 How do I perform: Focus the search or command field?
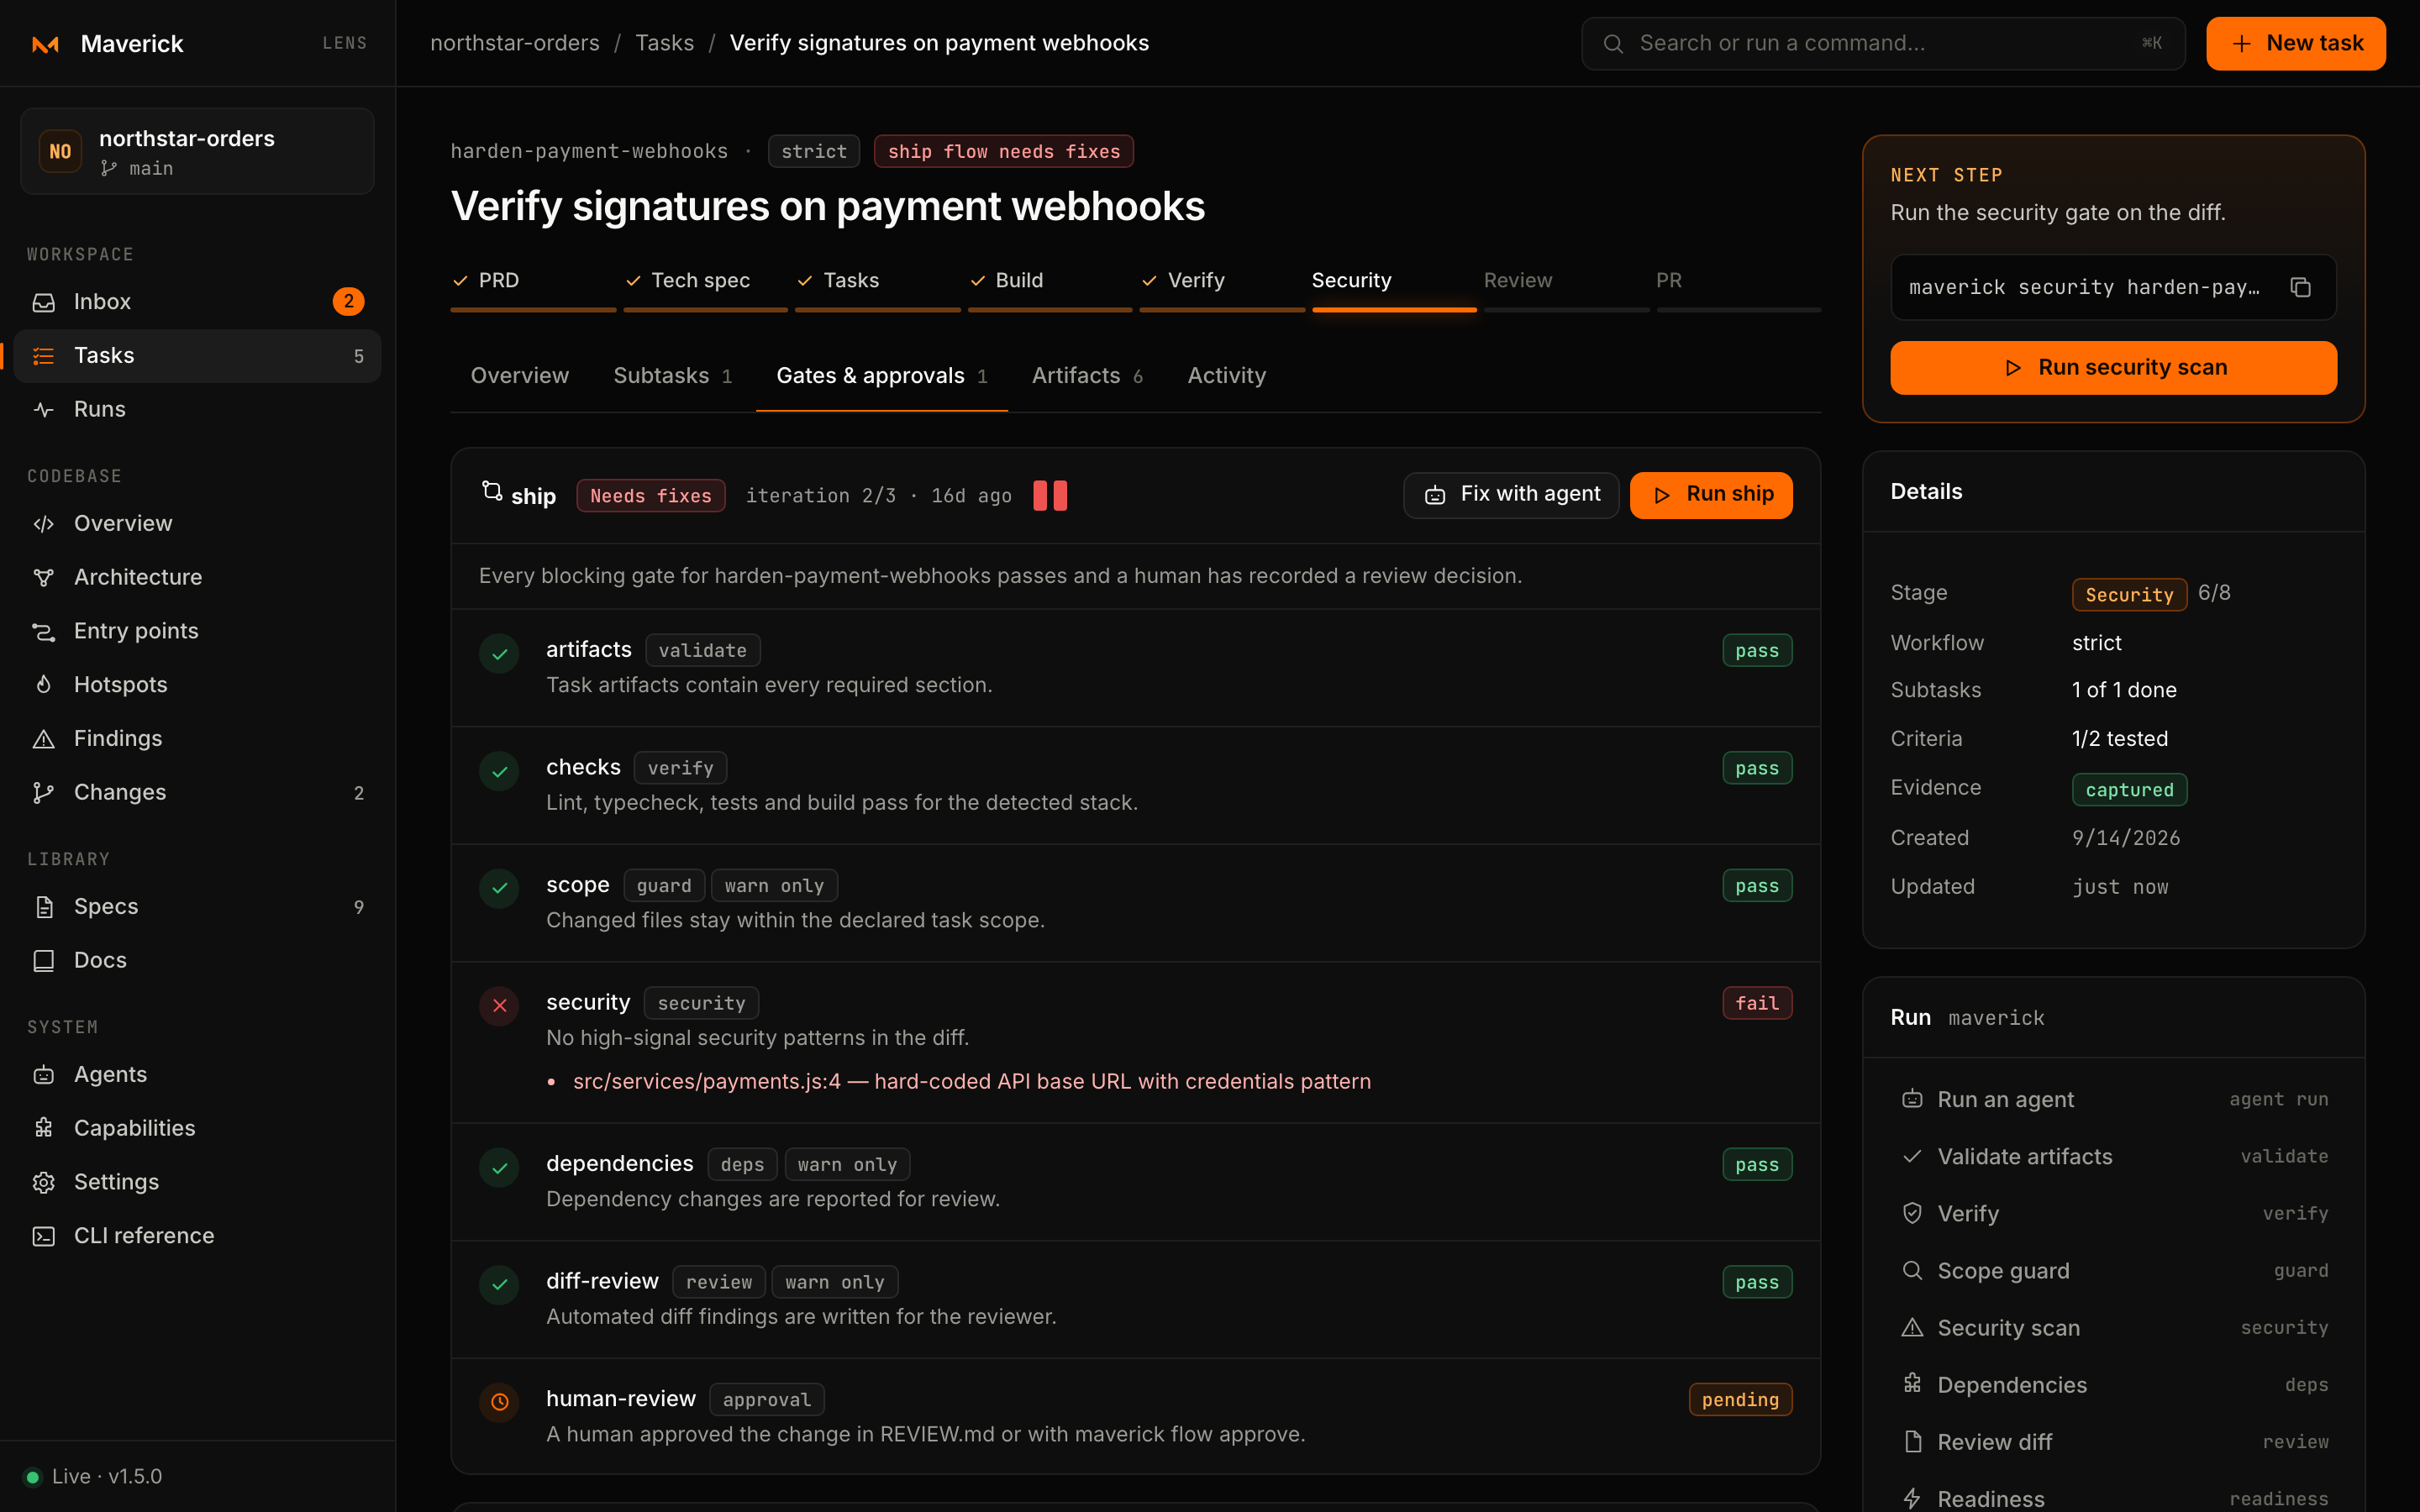click(x=1882, y=44)
